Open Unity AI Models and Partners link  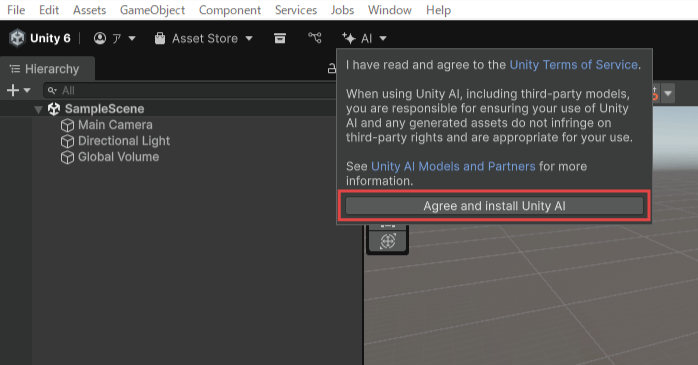(x=453, y=166)
